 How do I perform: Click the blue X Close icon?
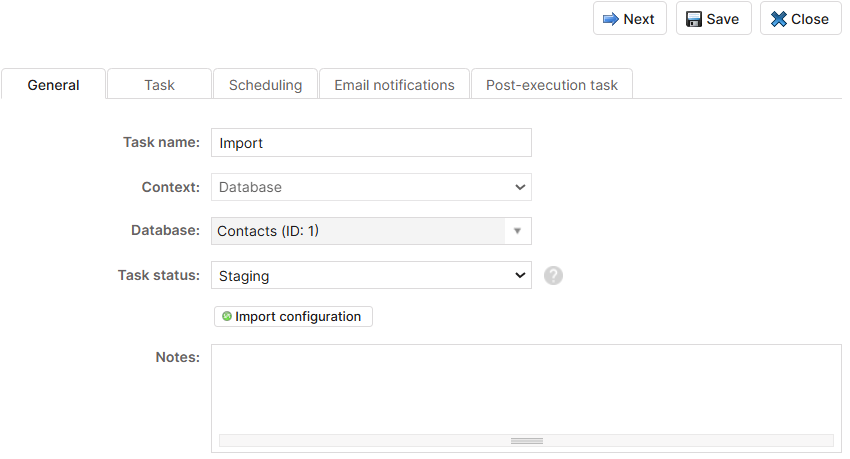(779, 19)
